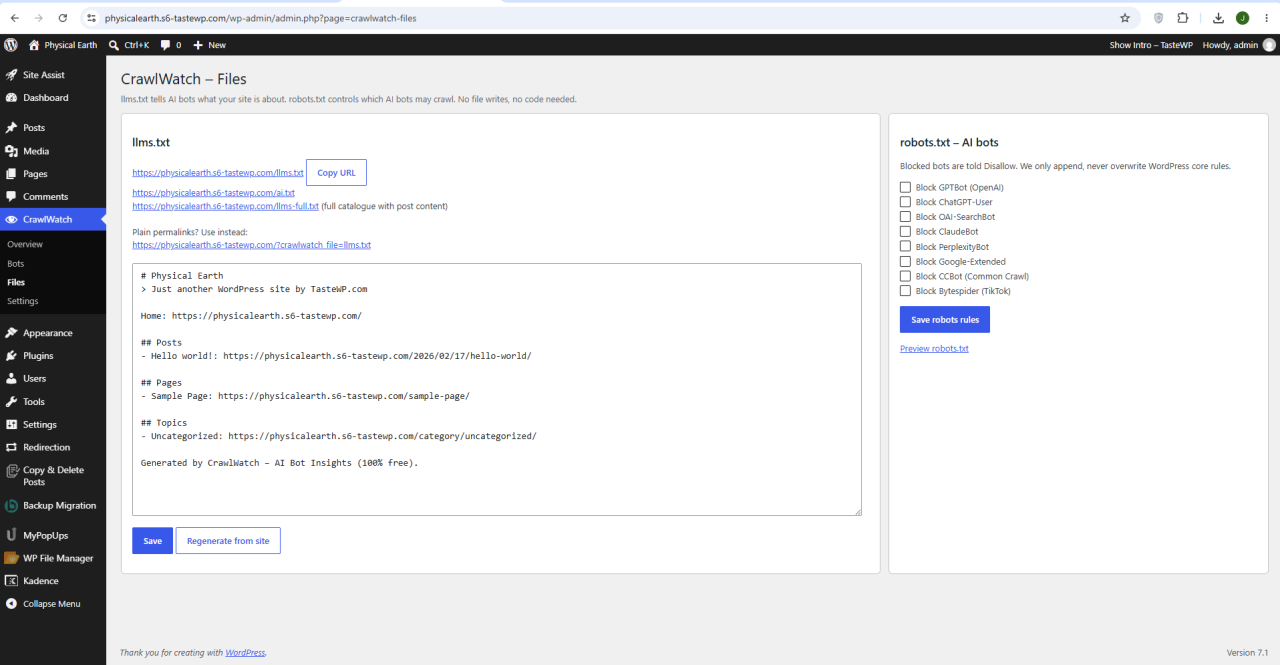The image size is (1280, 665).
Task: Click Regenerate from site button
Action: pos(228,541)
